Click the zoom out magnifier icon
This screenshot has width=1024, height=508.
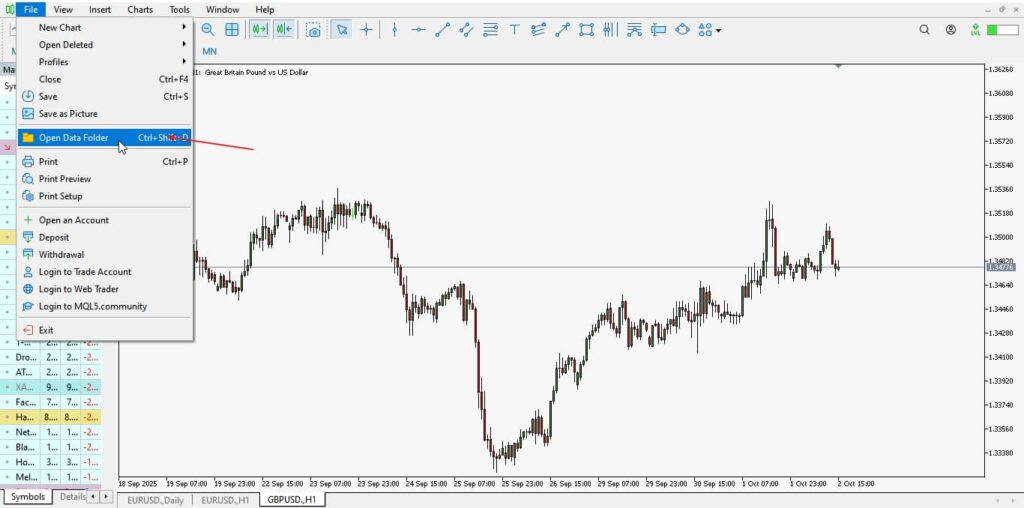pos(208,30)
